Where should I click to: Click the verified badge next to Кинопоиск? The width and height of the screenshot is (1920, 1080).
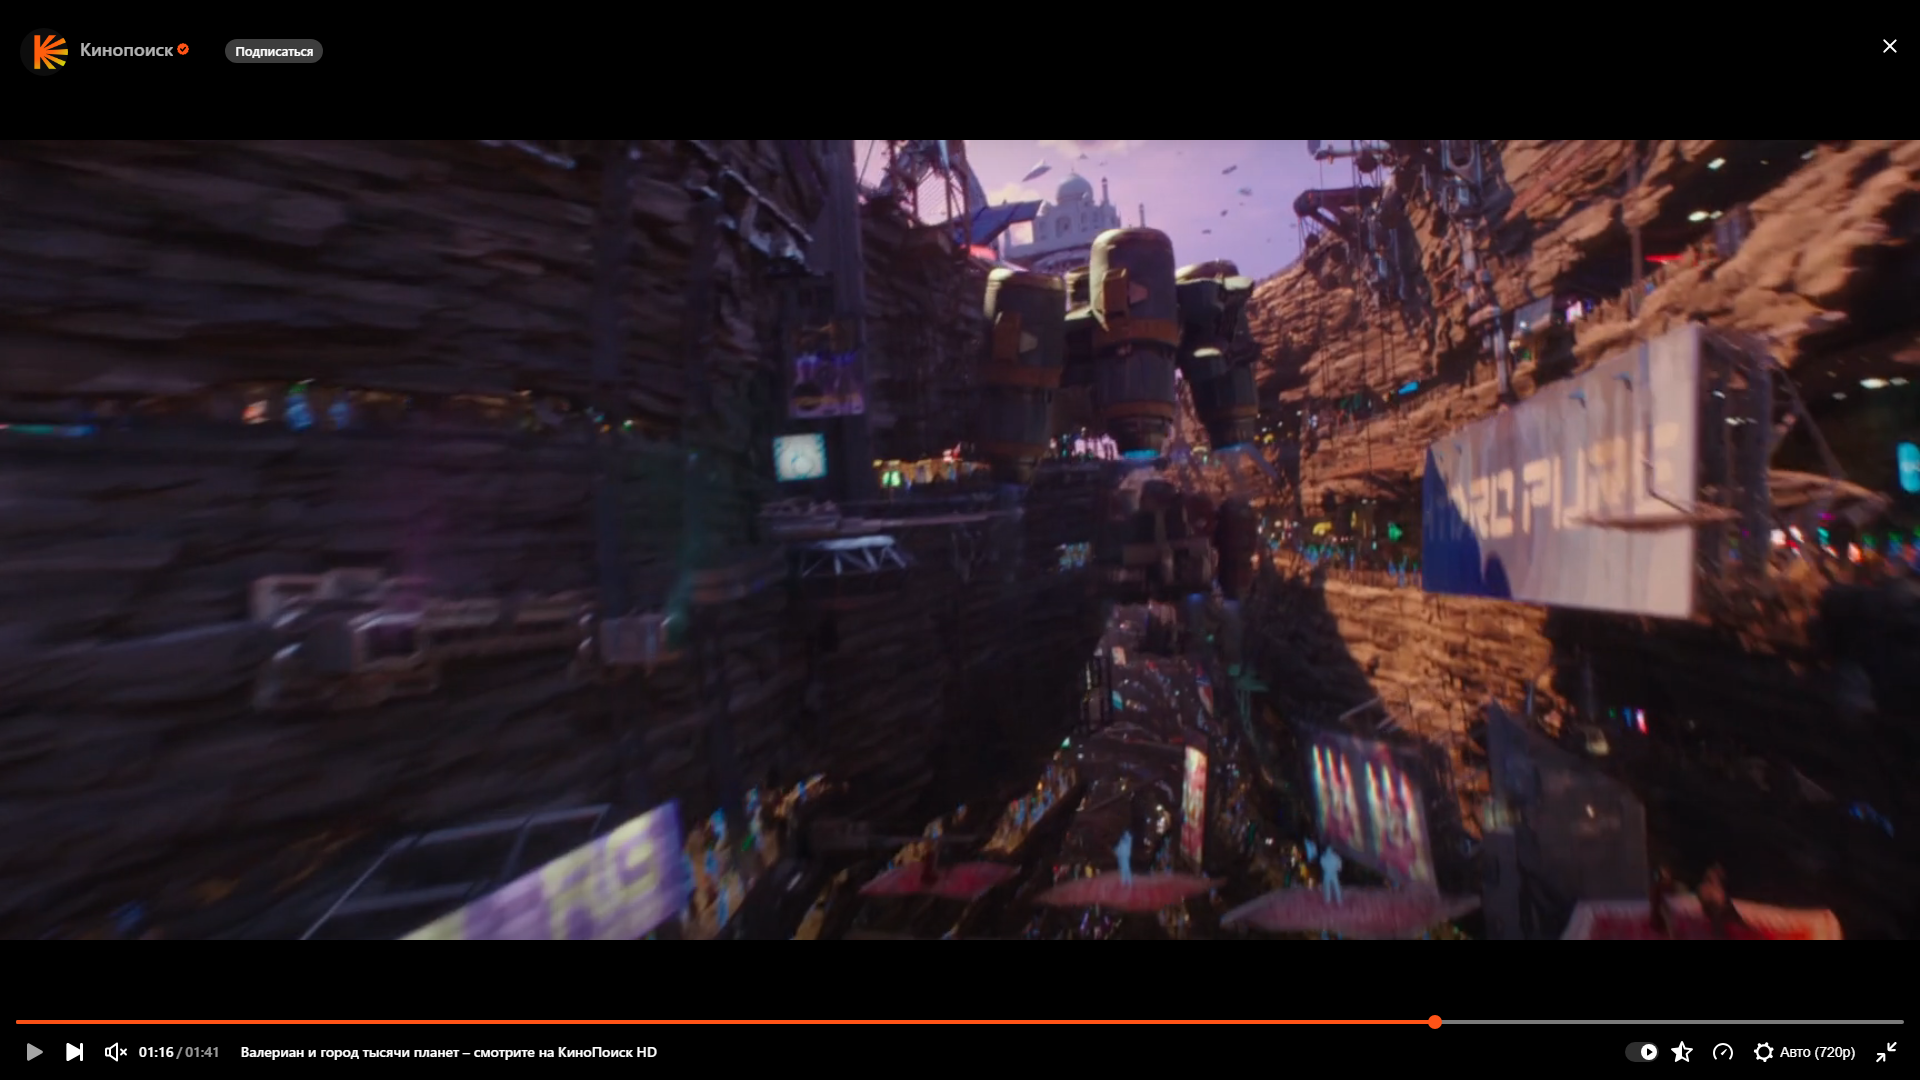(183, 49)
